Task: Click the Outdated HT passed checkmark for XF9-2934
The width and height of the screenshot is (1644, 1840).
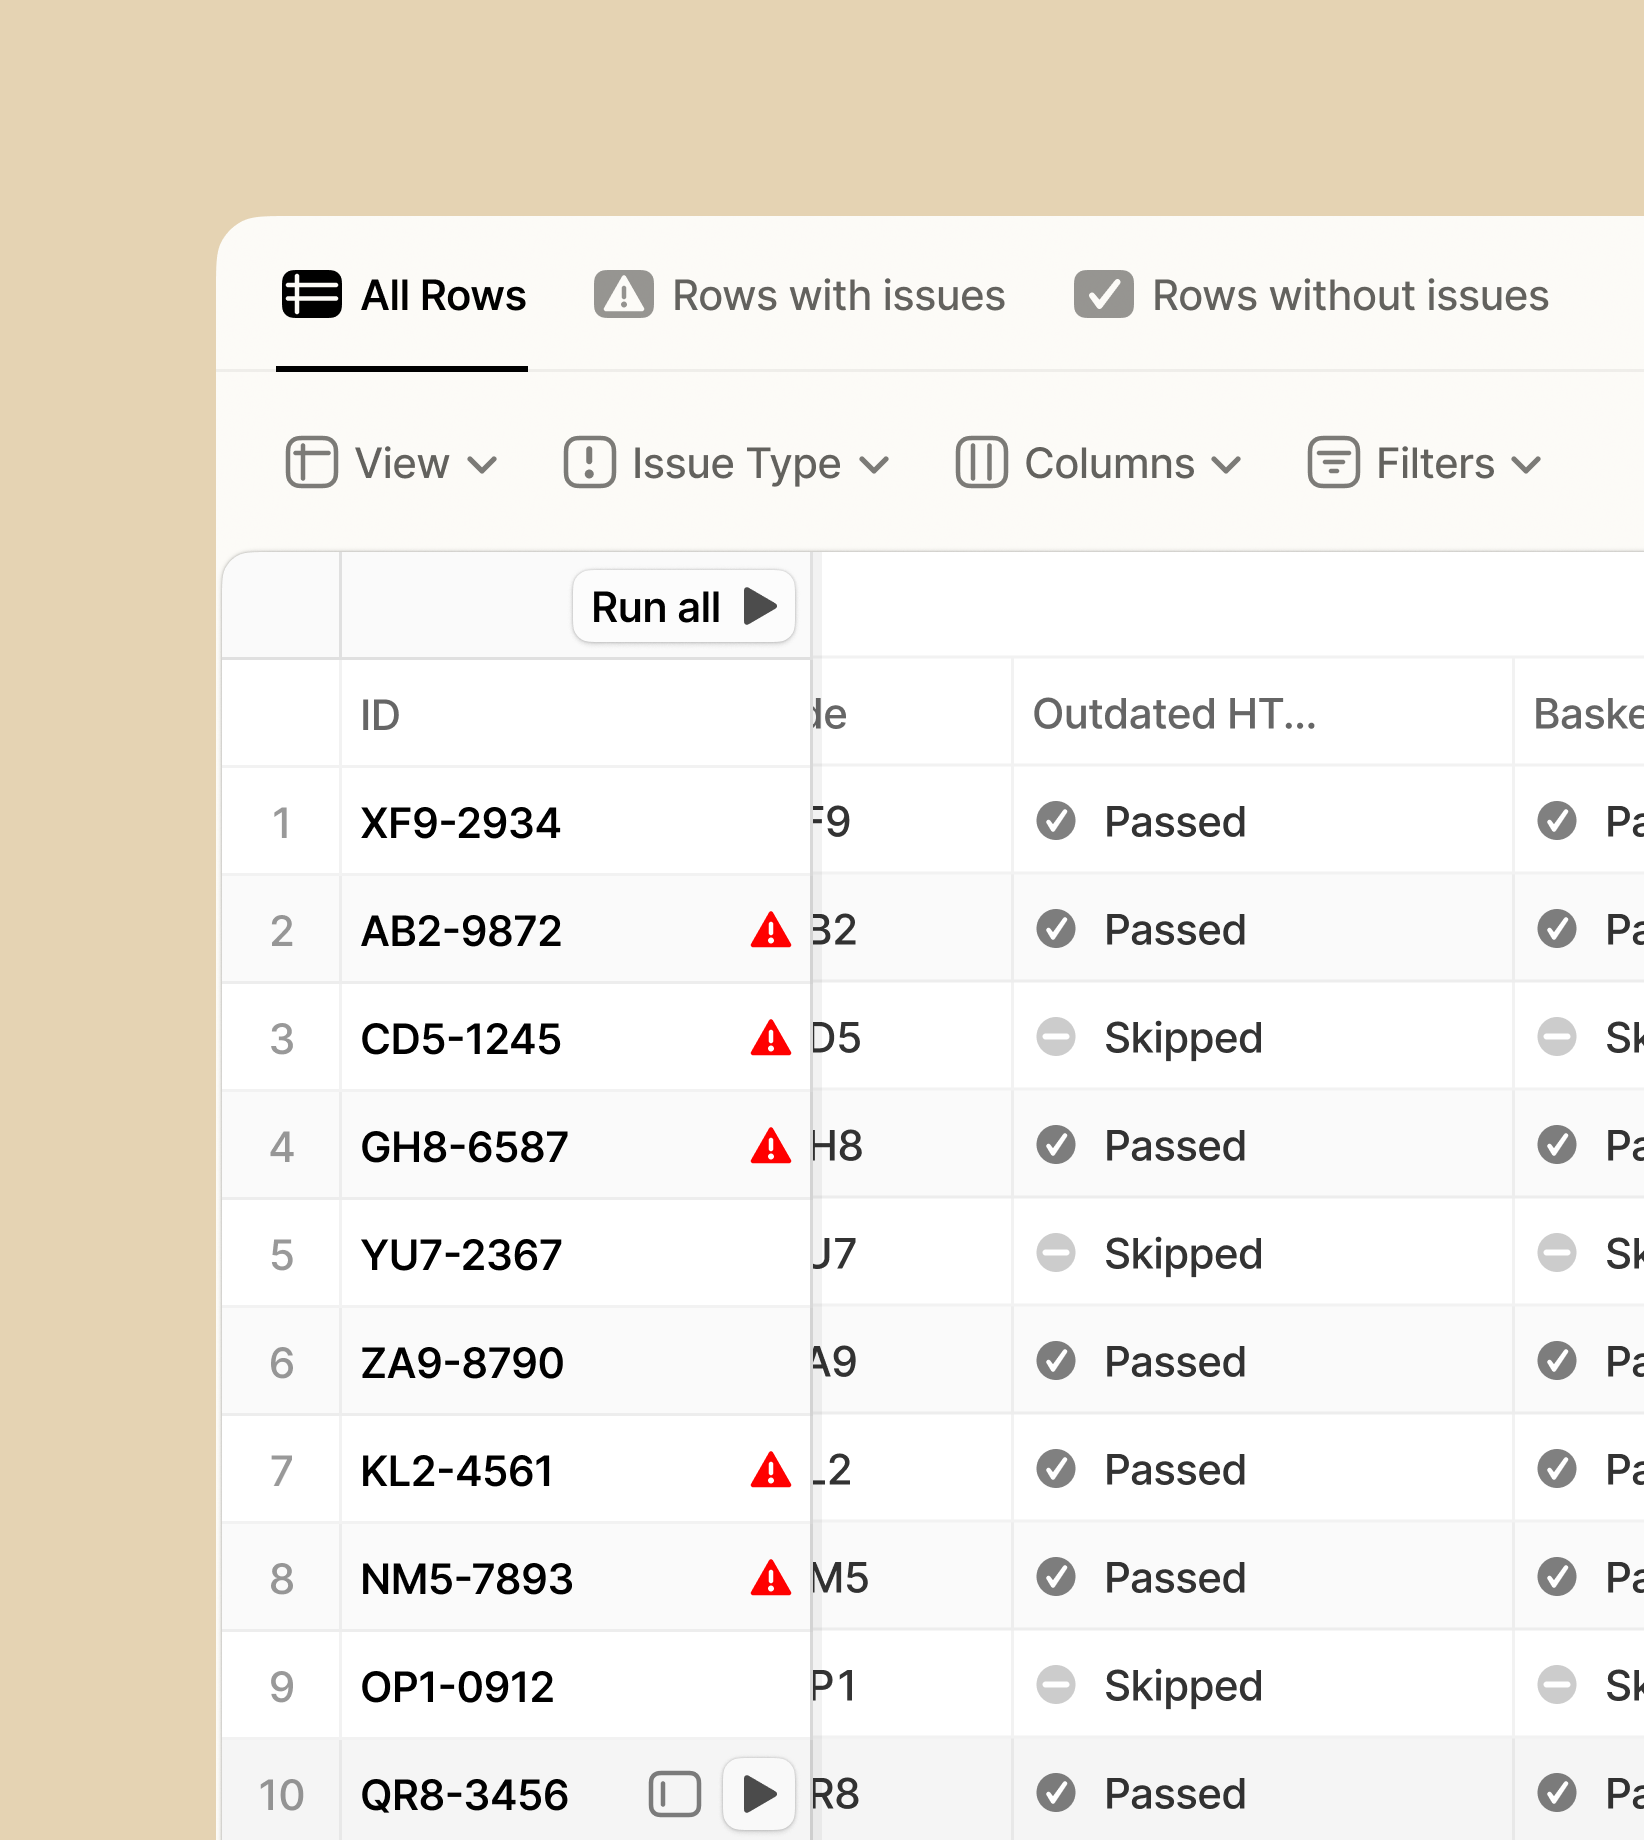Action: point(1056,821)
